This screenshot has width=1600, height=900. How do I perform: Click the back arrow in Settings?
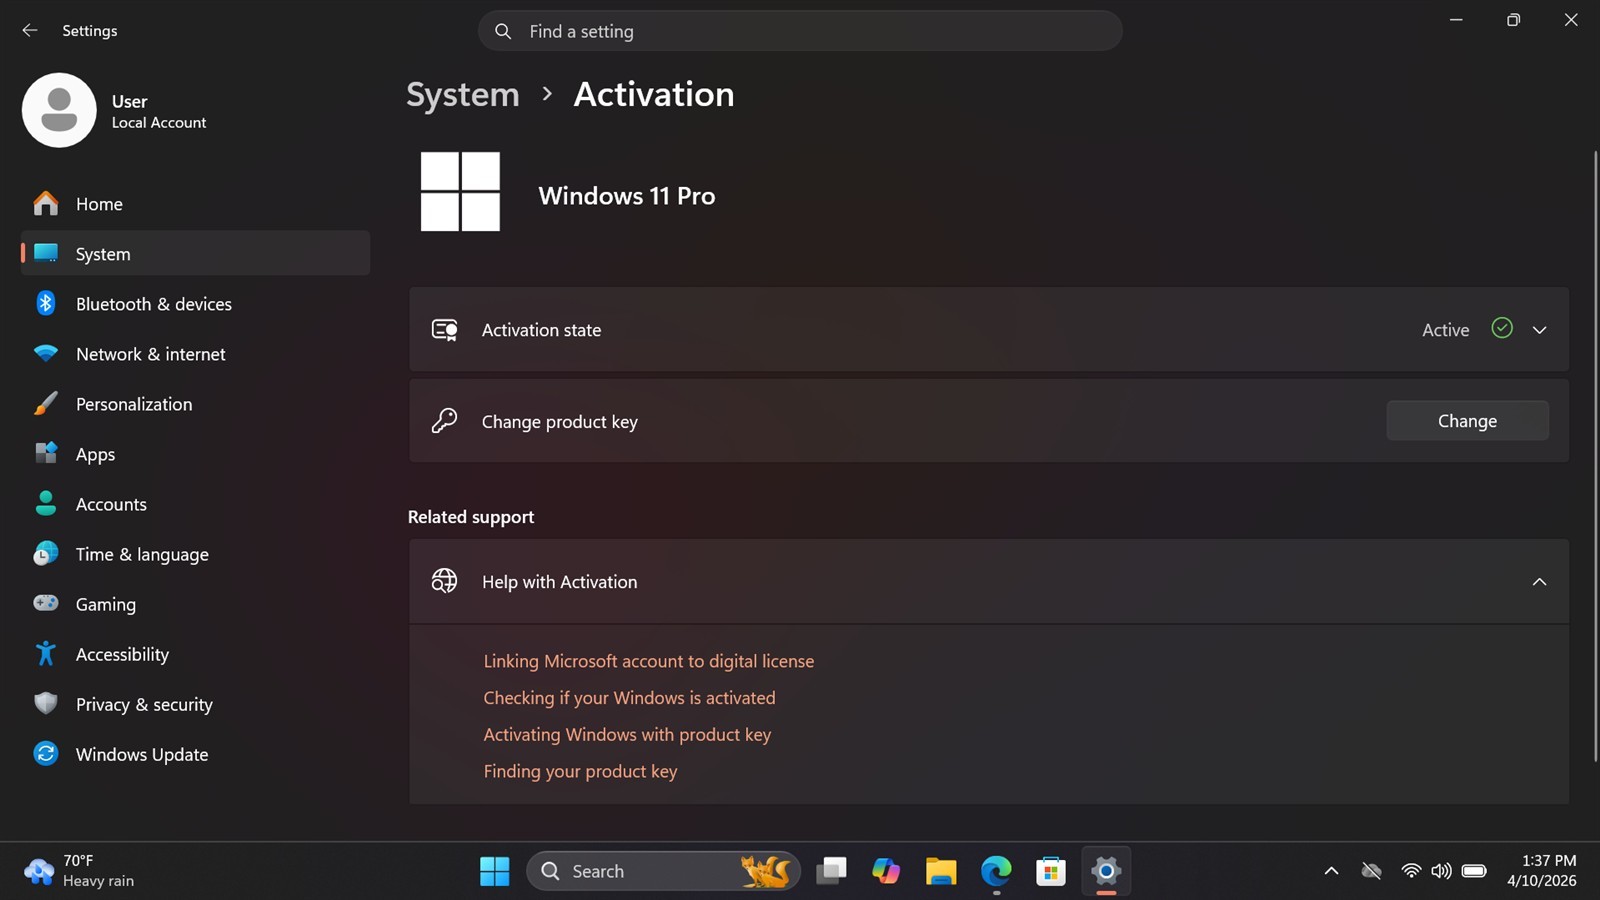pos(30,31)
